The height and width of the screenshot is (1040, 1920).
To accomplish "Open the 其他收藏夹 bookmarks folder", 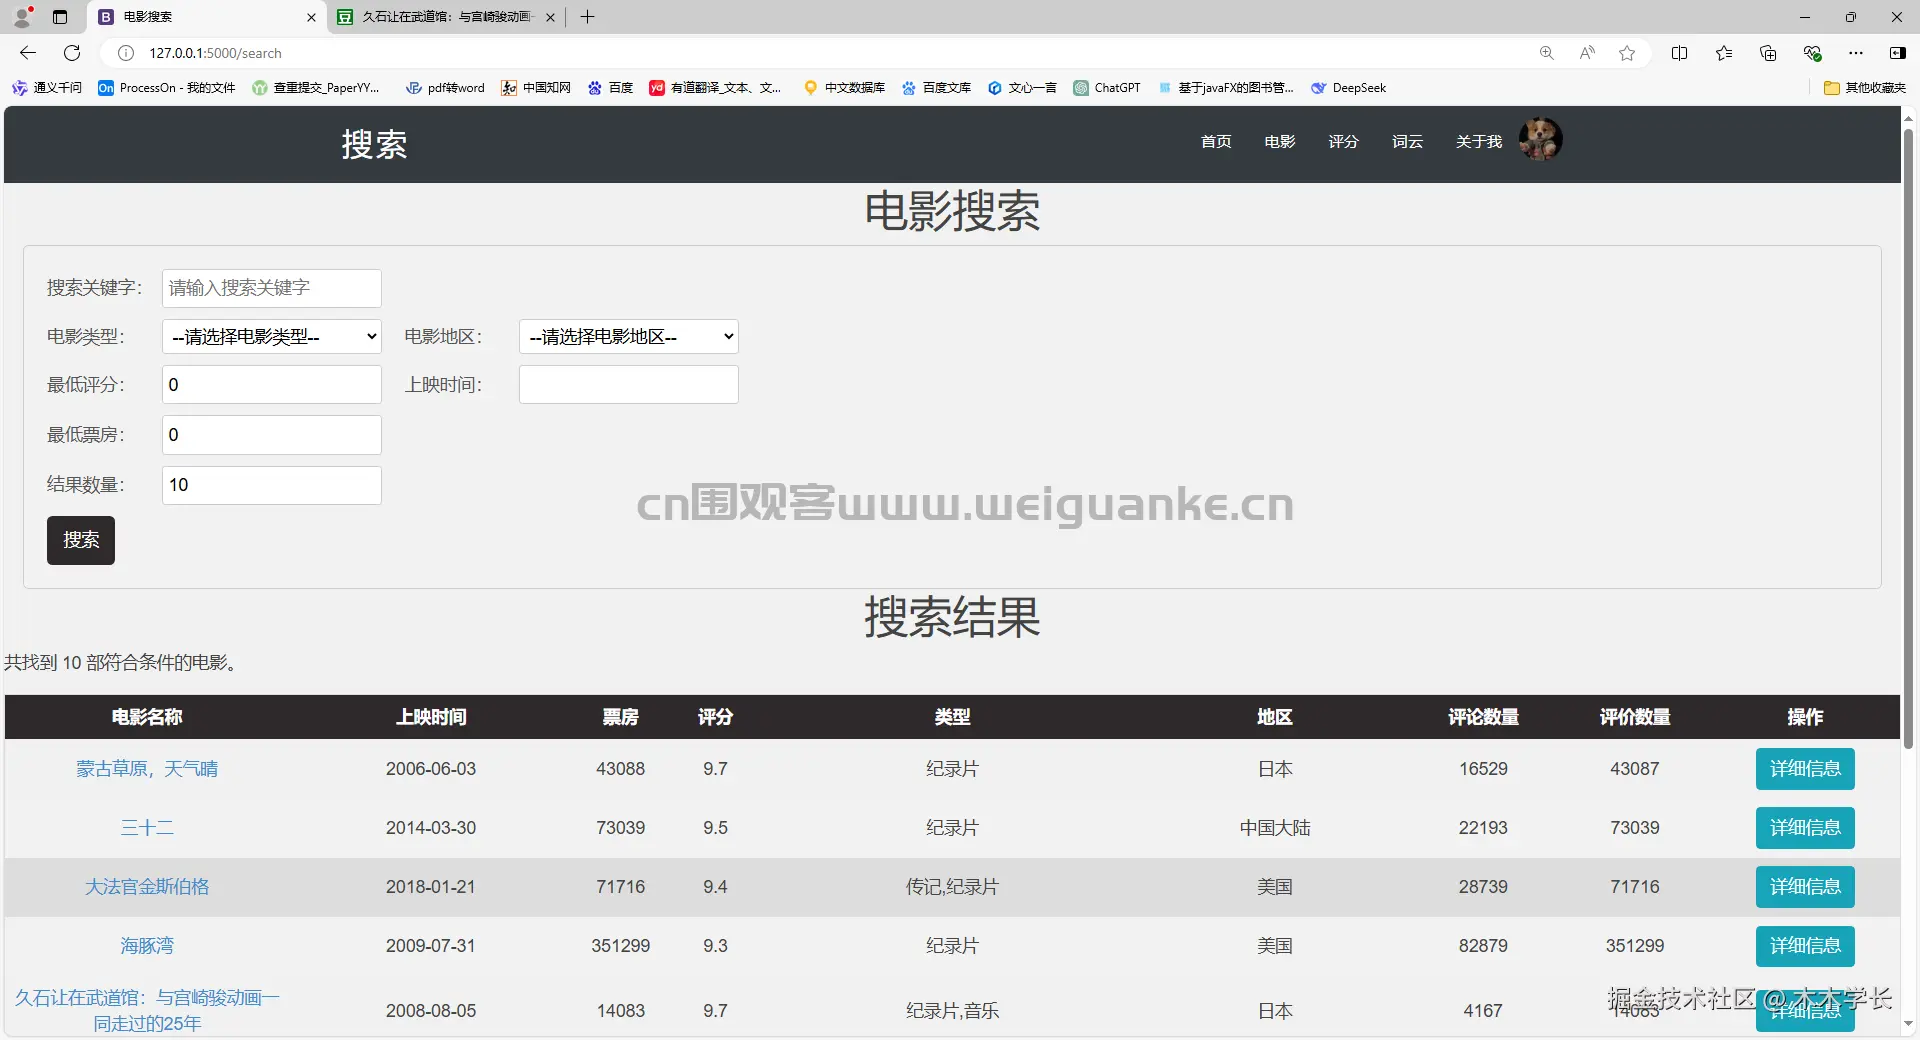I will [1865, 88].
